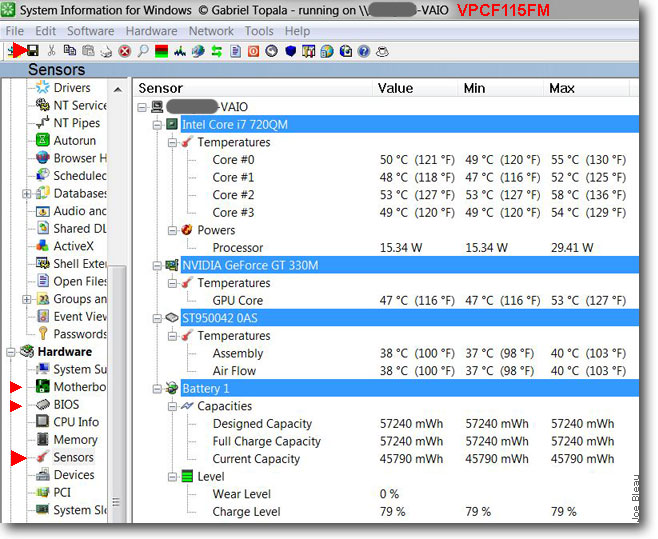Click the round dark arrow toolbar icon
Image resolution: width=658 pixels, height=539 pixels.
[x=272, y=51]
